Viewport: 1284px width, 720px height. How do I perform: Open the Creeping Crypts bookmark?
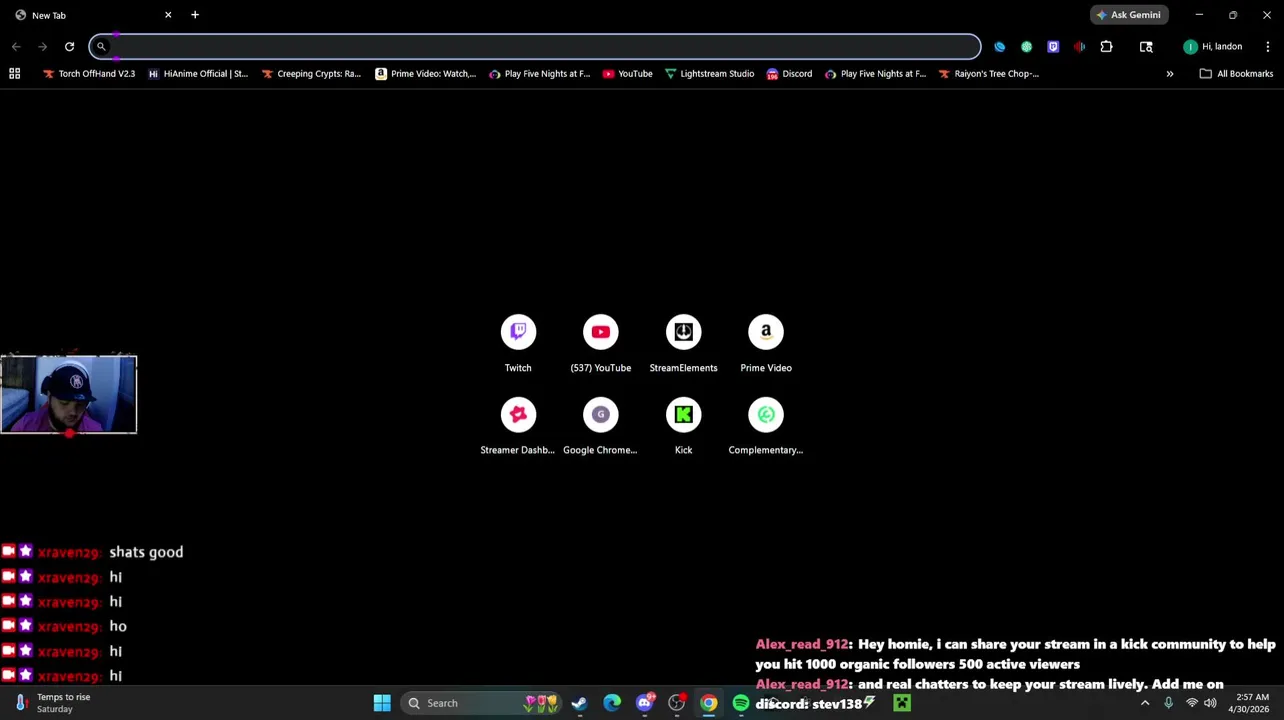pyautogui.click(x=311, y=73)
